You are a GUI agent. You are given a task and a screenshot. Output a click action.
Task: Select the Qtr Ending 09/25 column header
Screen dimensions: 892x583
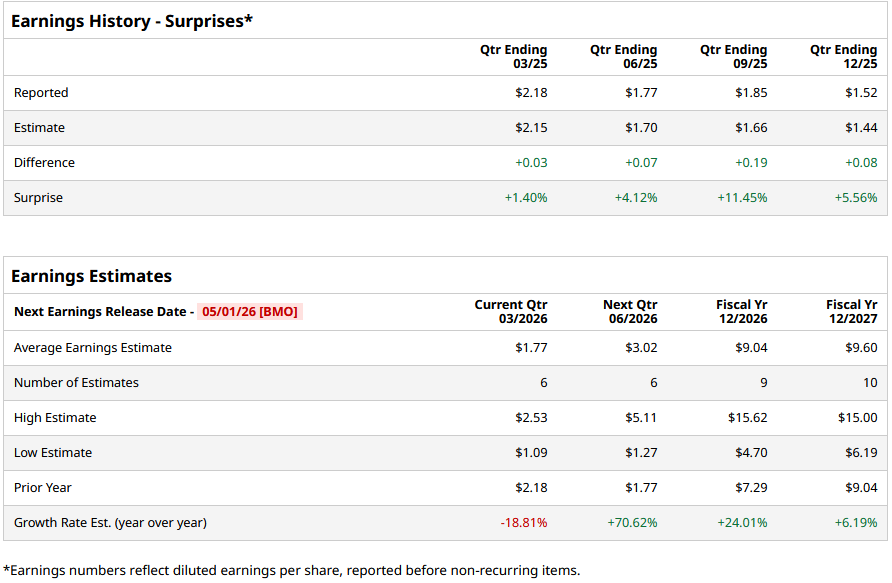(733, 57)
